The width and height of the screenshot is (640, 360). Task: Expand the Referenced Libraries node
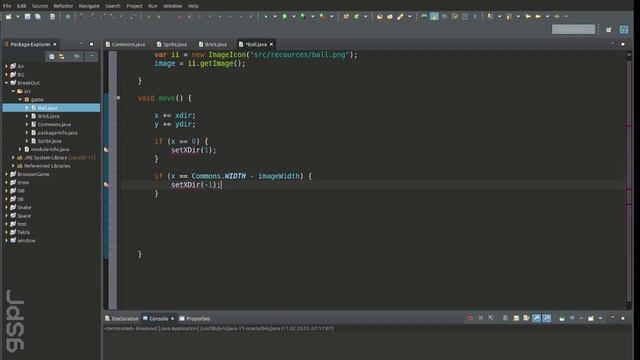(13, 166)
